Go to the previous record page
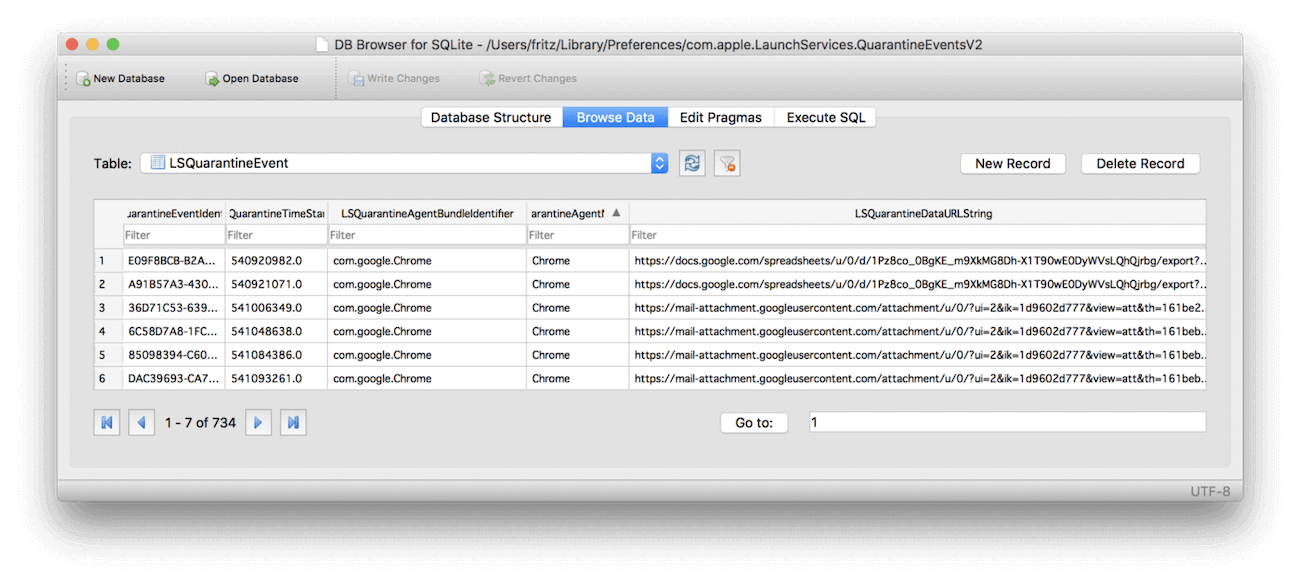 pos(141,422)
